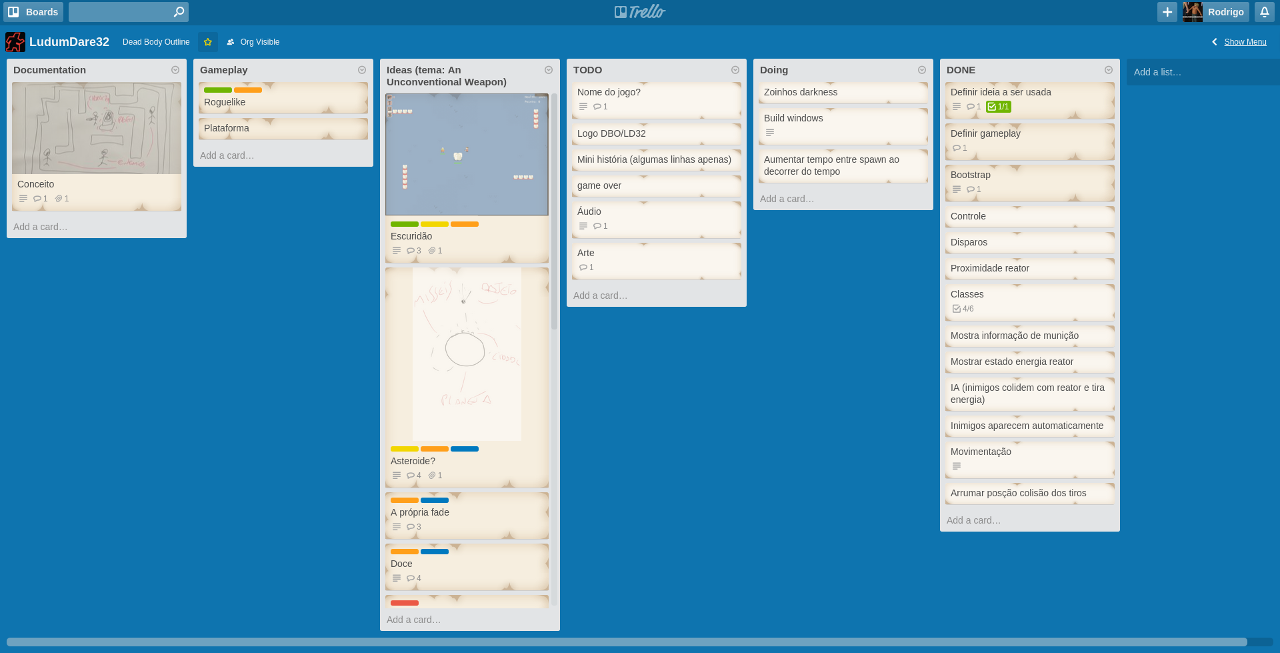Viewport: 1280px width, 653px height.
Task: Click the LudumDare32 board logo icon
Action: (15, 42)
